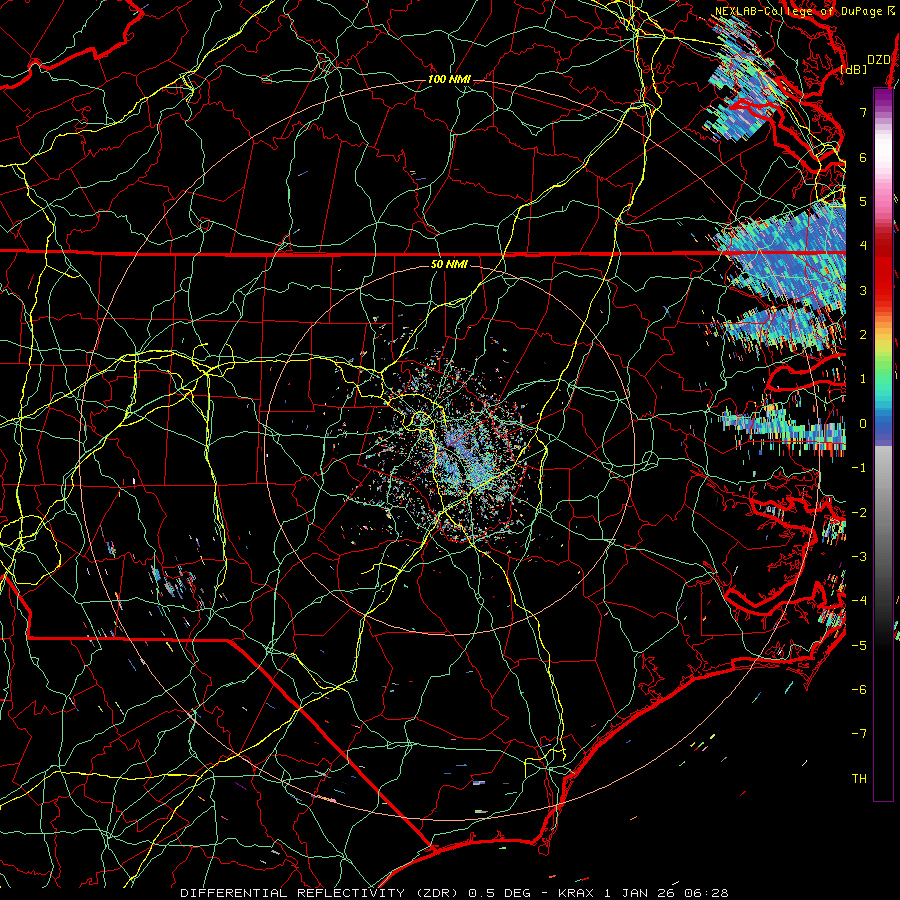The width and height of the screenshot is (900, 900).
Task: Click the 3 dB tick label
Action: (863, 290)
